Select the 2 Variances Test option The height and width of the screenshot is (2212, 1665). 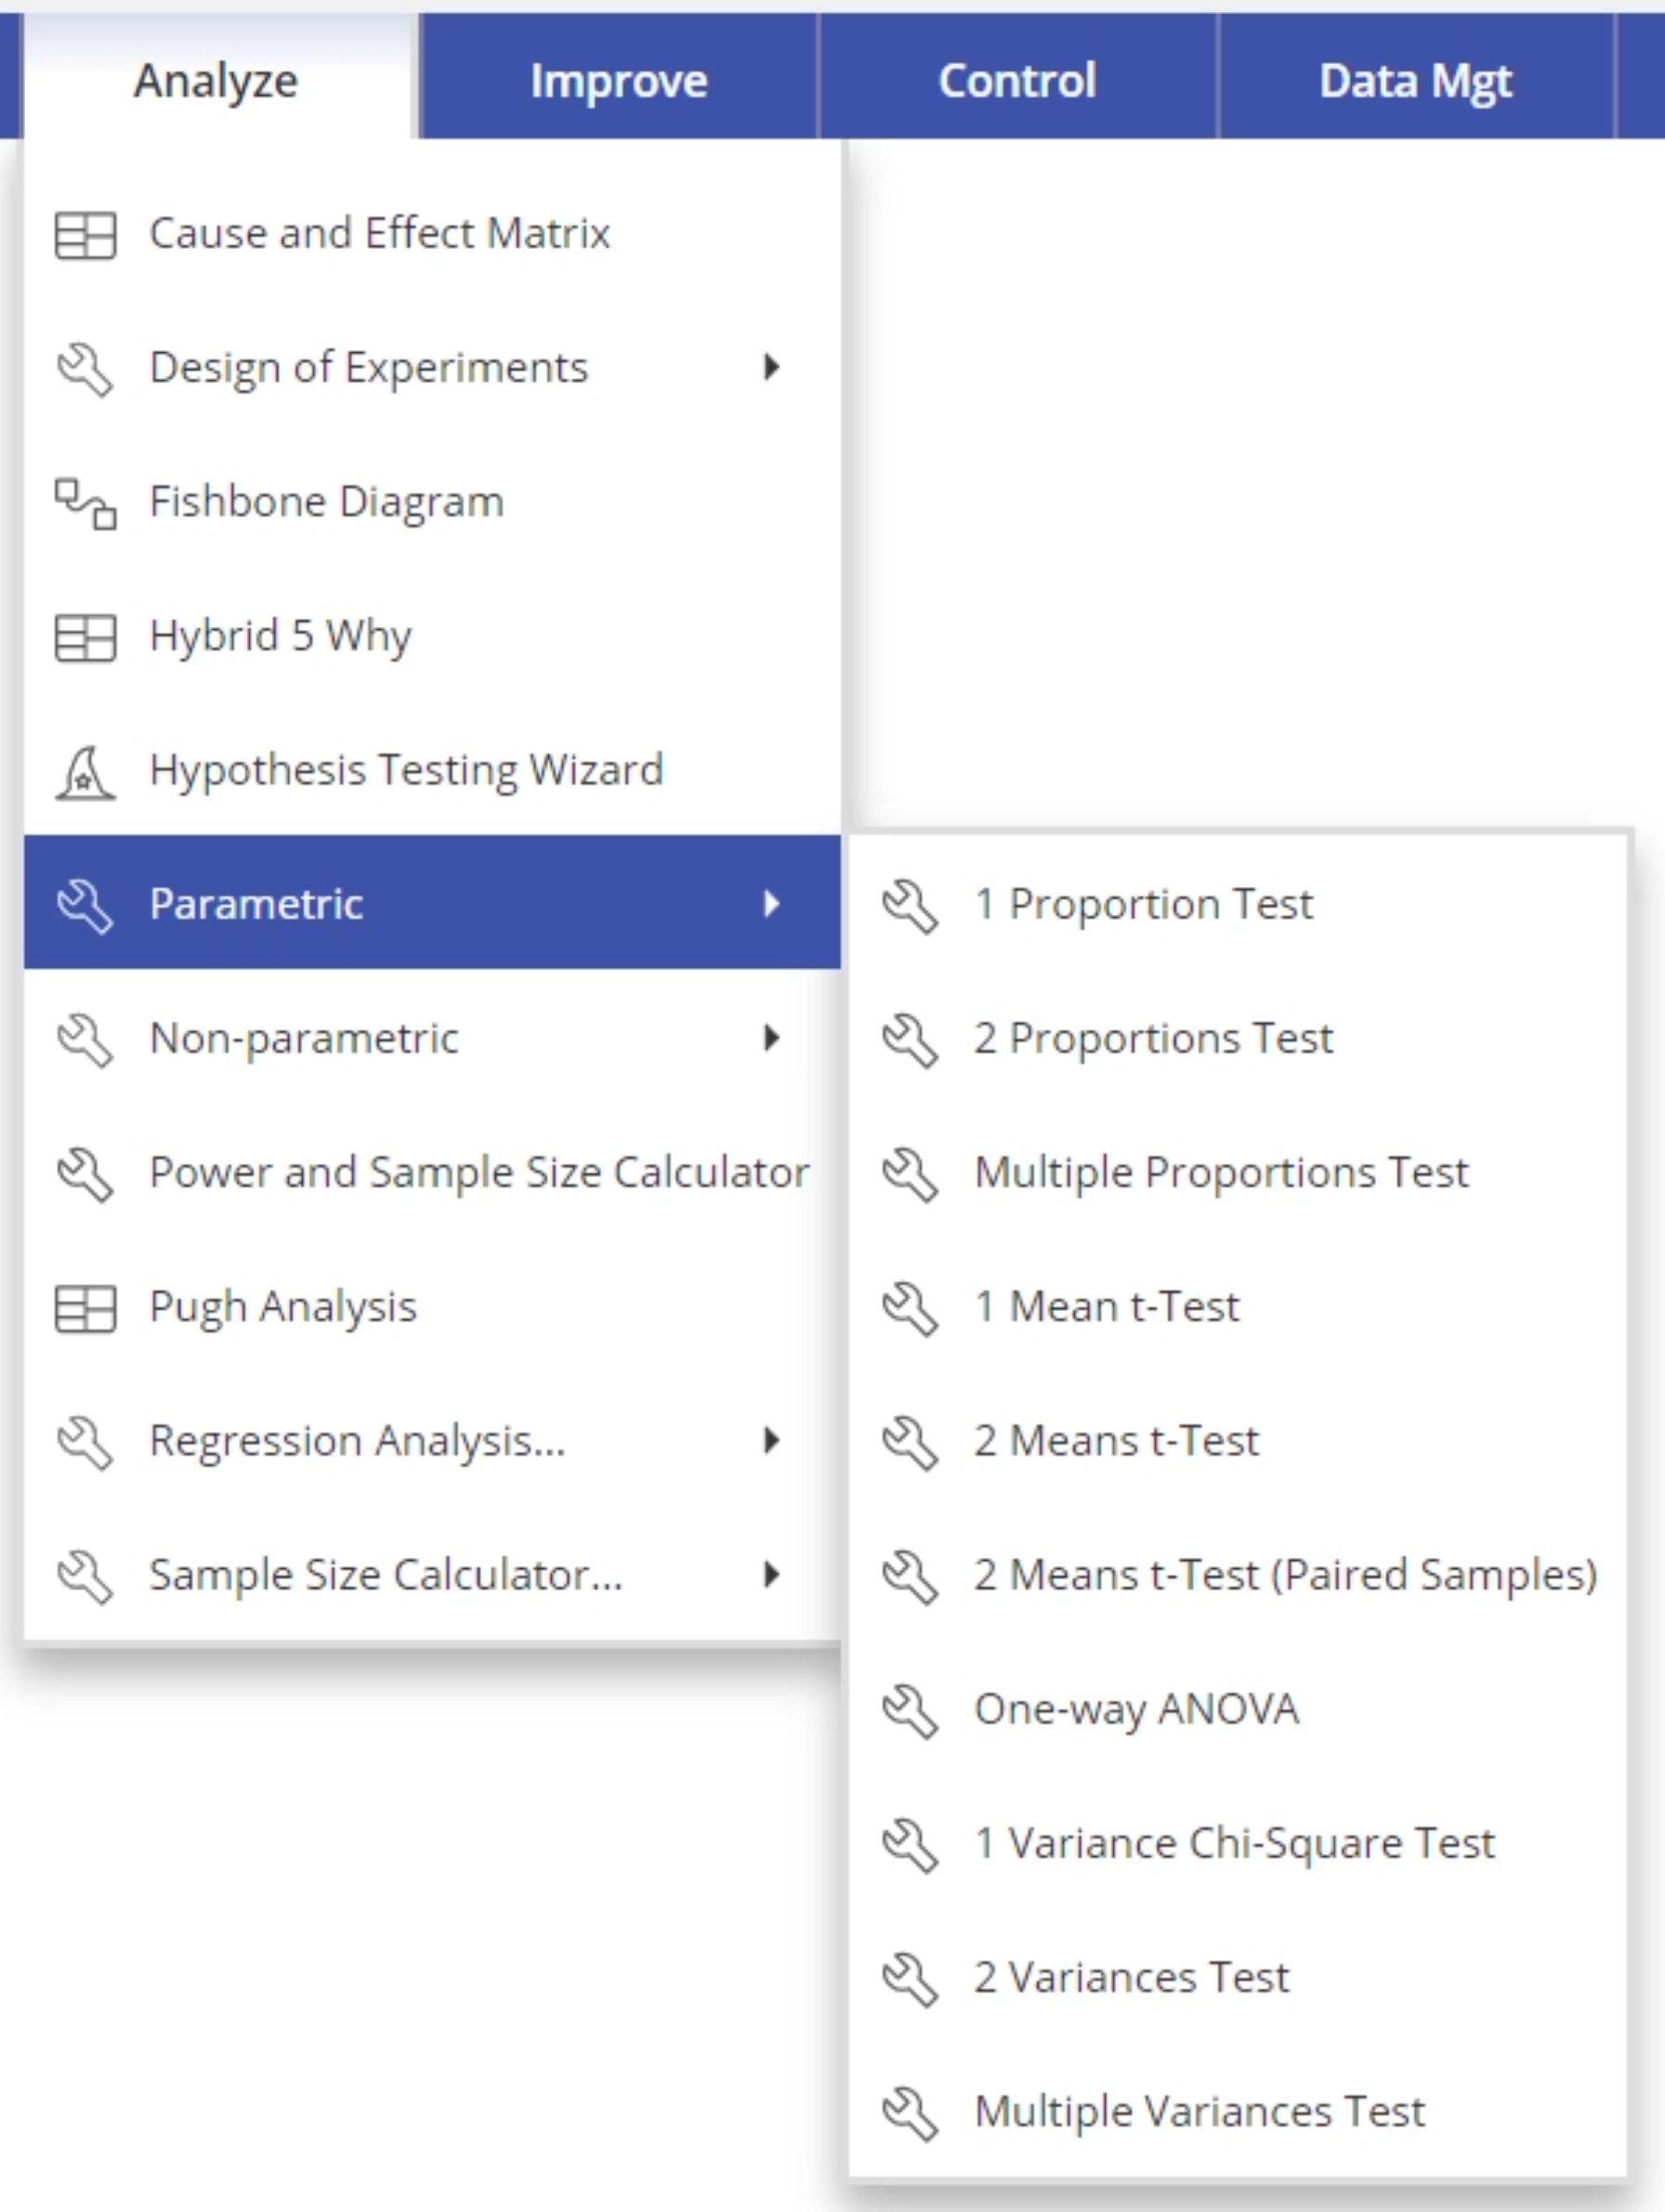pos(1131,1977)
